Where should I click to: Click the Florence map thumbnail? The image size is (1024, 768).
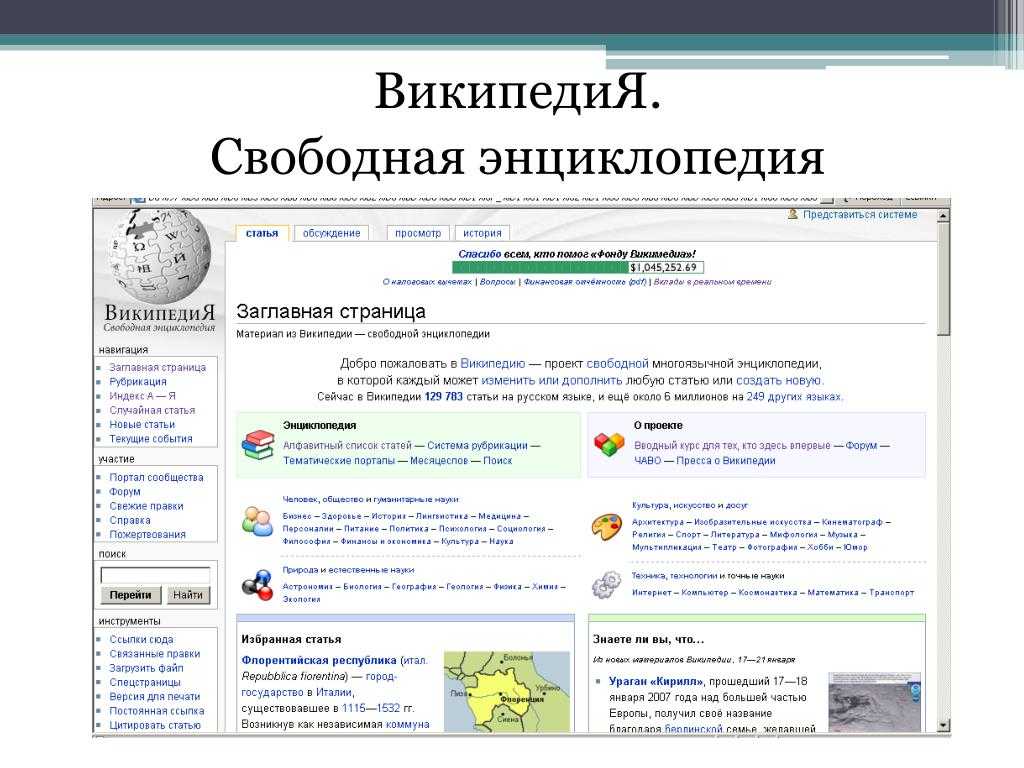(x=507, y=691)
